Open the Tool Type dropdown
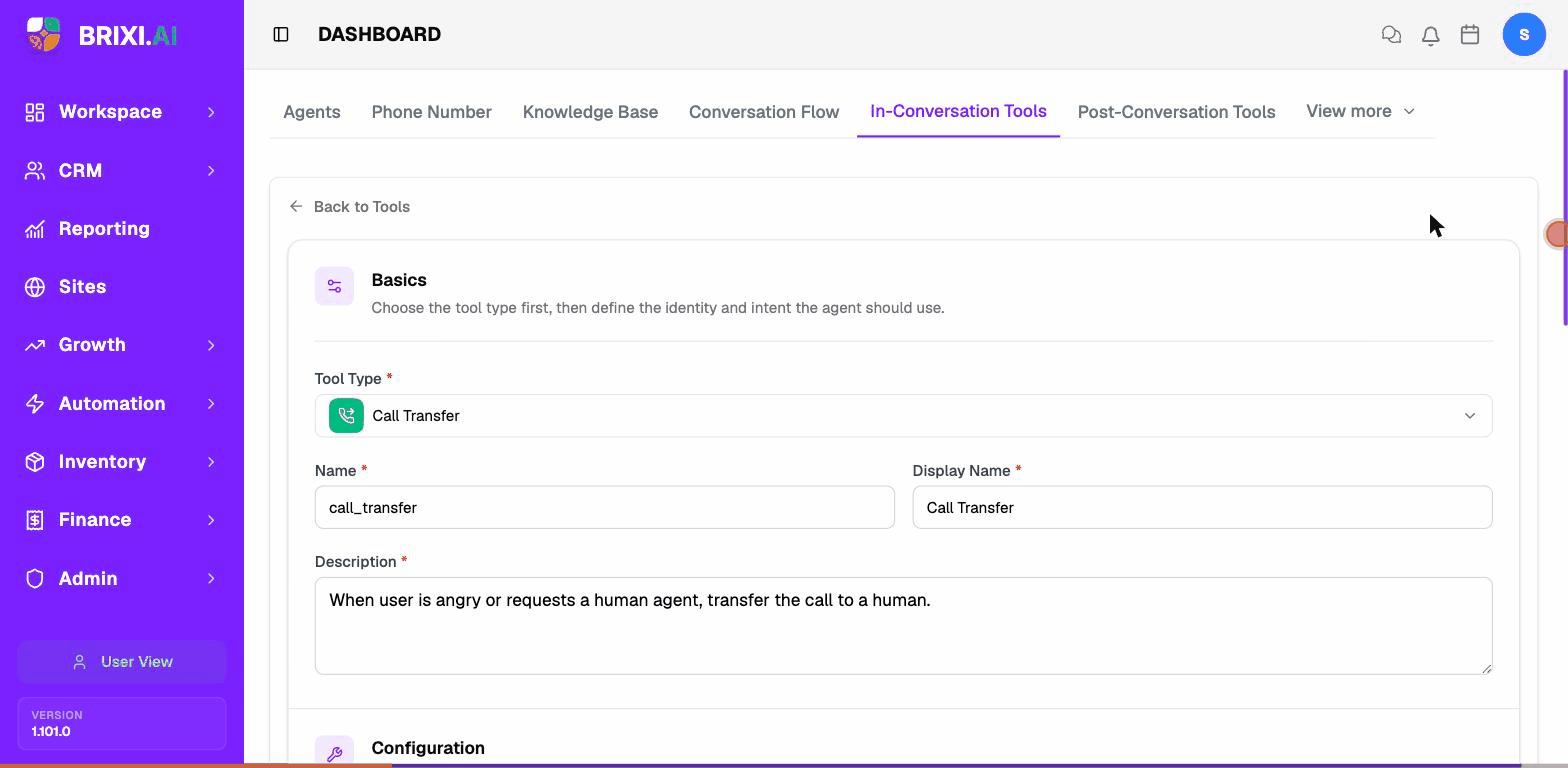The height and width of the screenshot is (768, 1568). tap(903, 416)
